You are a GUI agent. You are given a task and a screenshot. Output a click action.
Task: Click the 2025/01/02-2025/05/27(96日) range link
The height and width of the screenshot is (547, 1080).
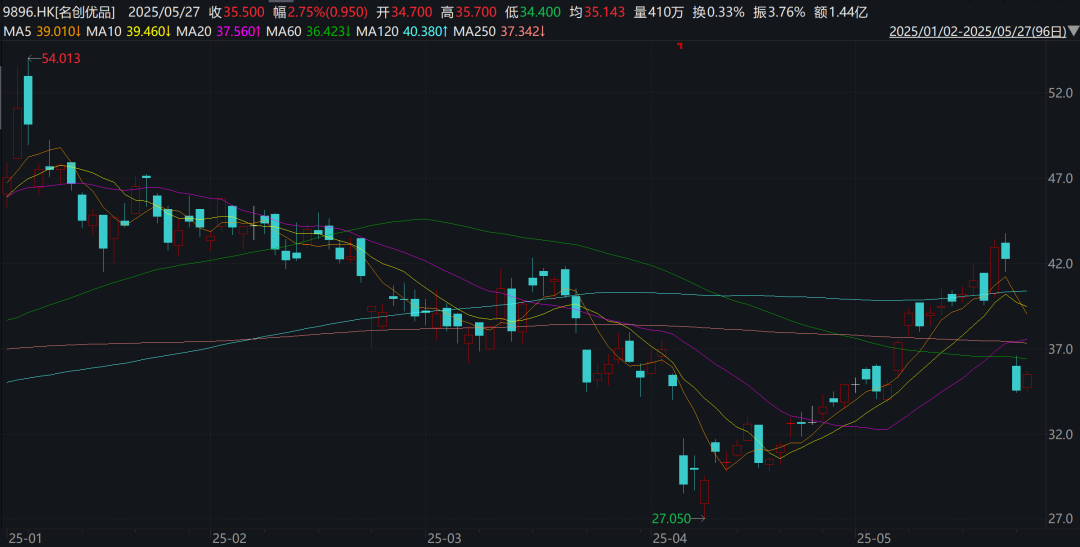point(978,31)
